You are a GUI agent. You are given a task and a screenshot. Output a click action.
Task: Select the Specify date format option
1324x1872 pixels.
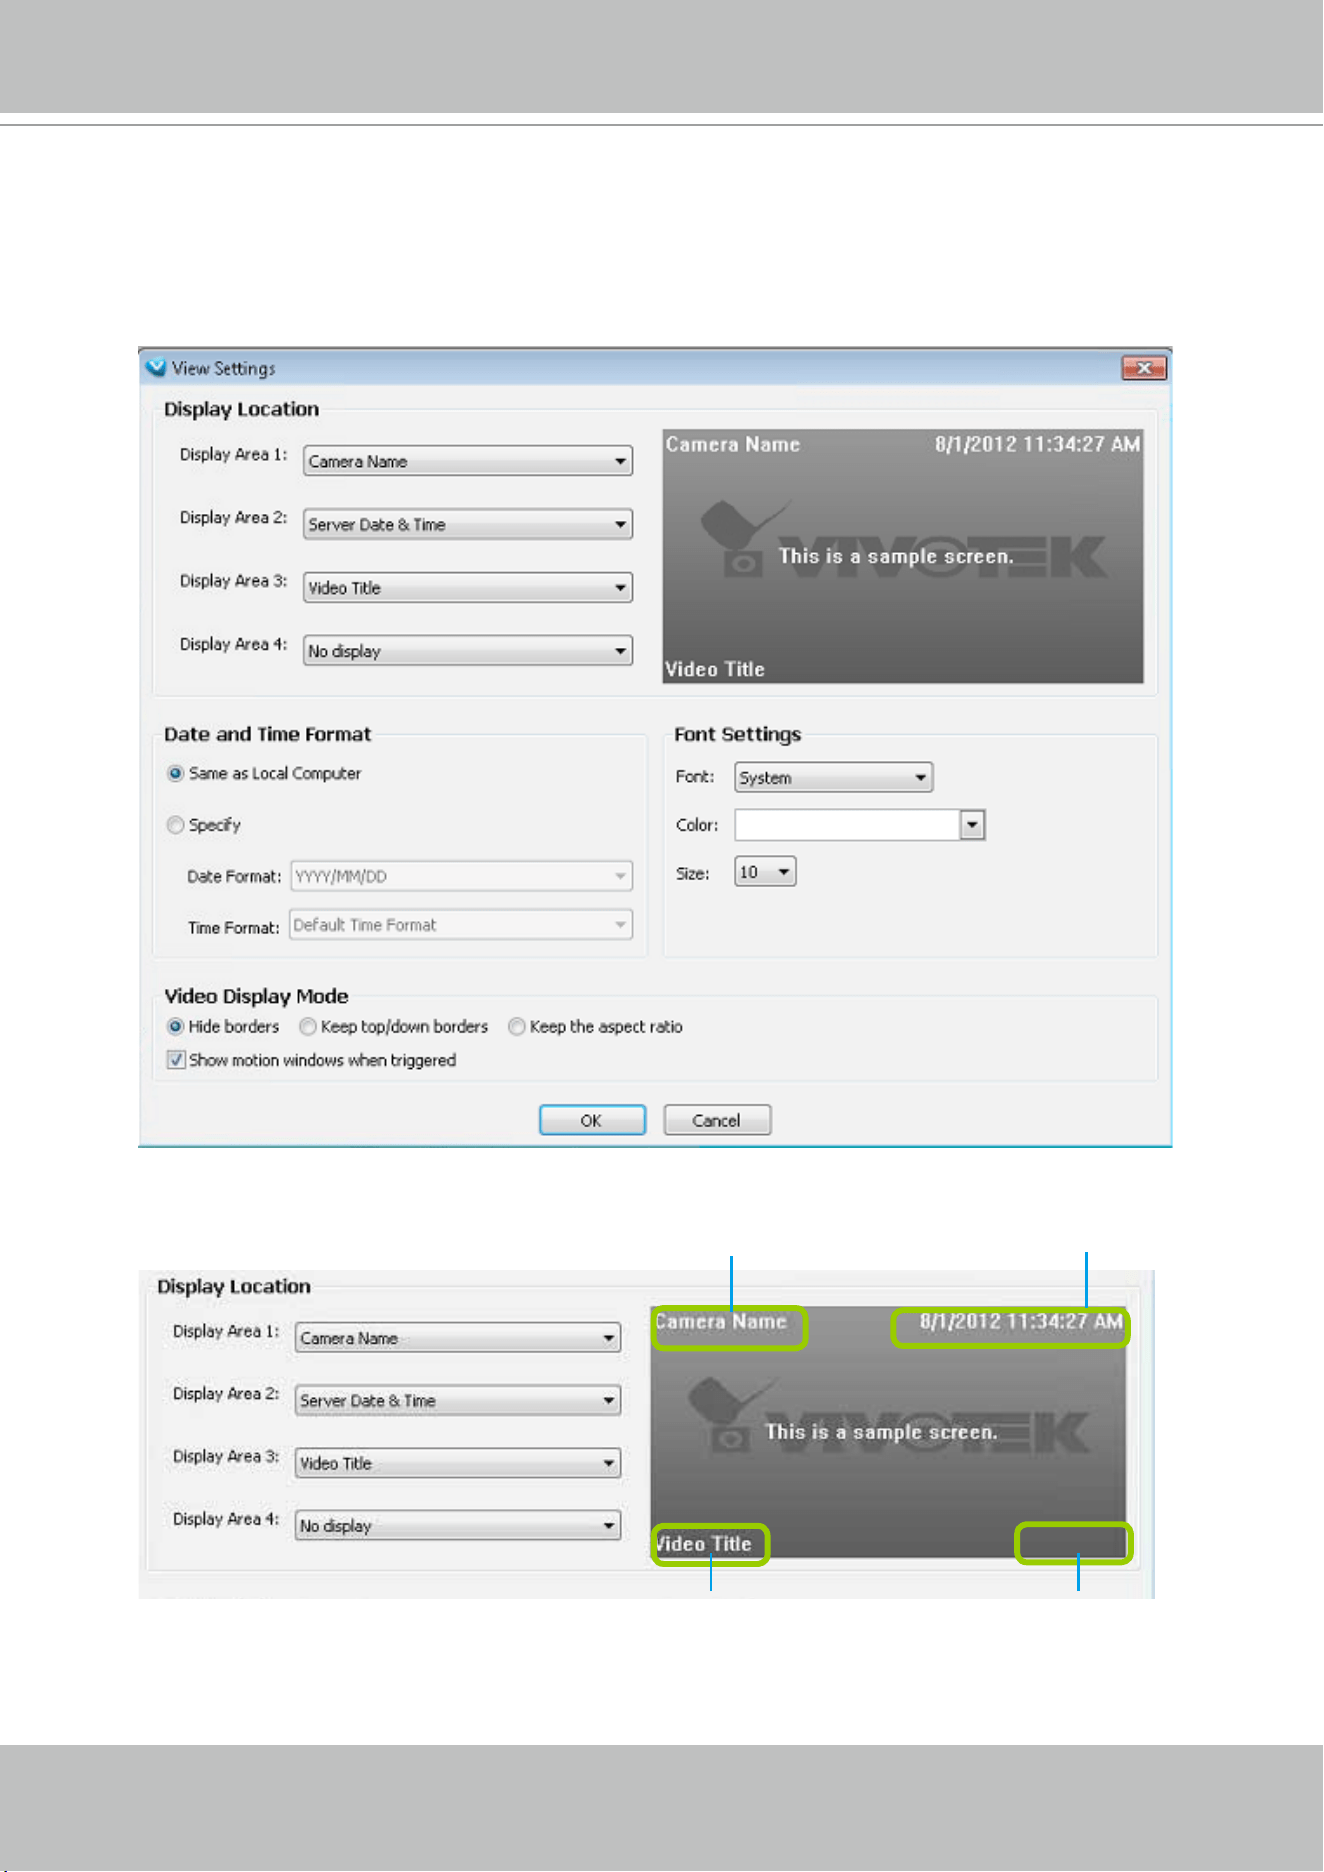pyautogui.click(x=176, y=825)
